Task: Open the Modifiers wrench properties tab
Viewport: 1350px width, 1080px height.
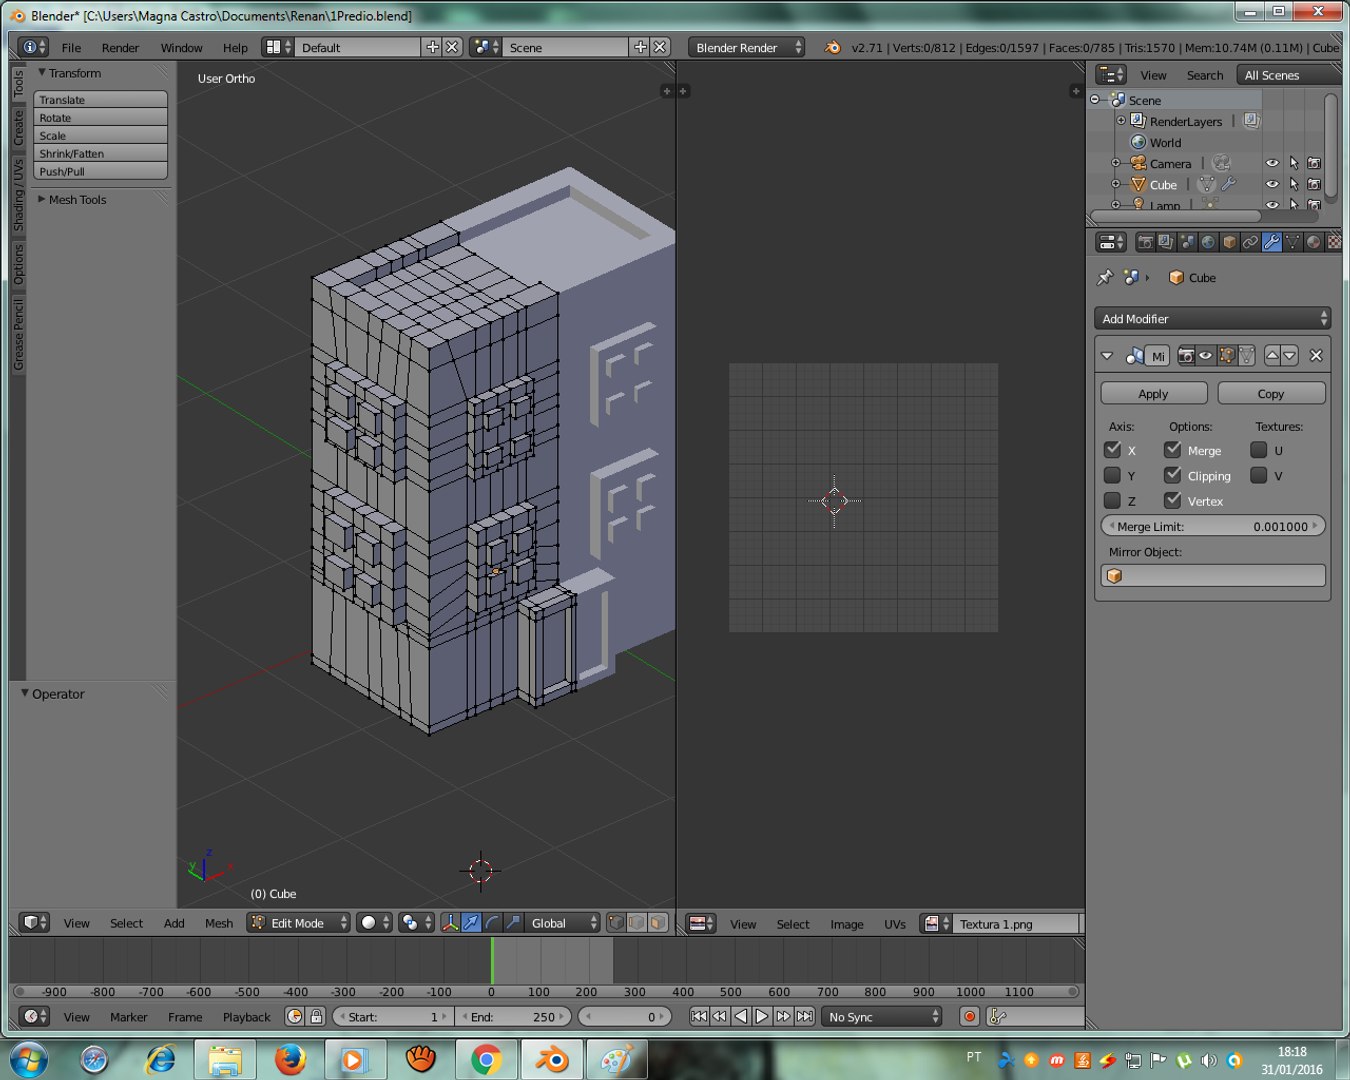Action: 1271,242
